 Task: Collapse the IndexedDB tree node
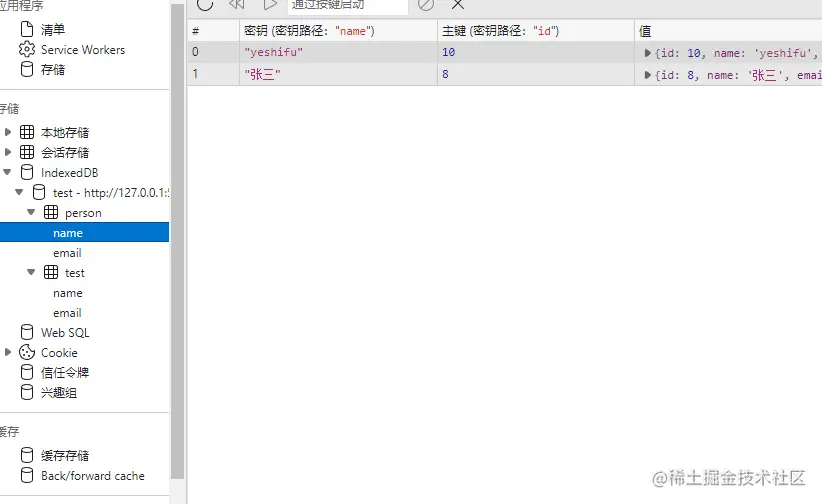click(7, 171)
